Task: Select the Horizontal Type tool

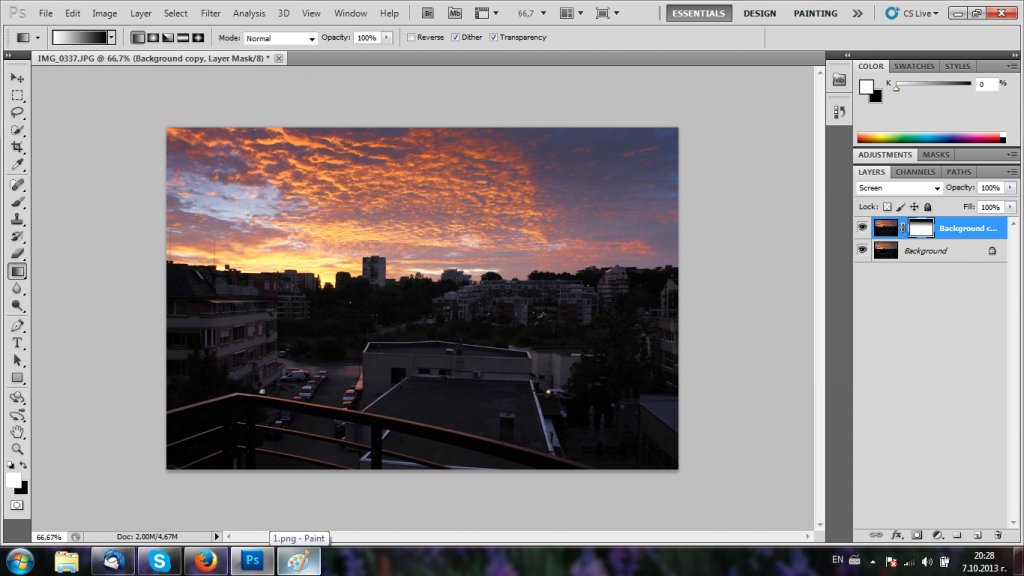Action: coord(17,343)
